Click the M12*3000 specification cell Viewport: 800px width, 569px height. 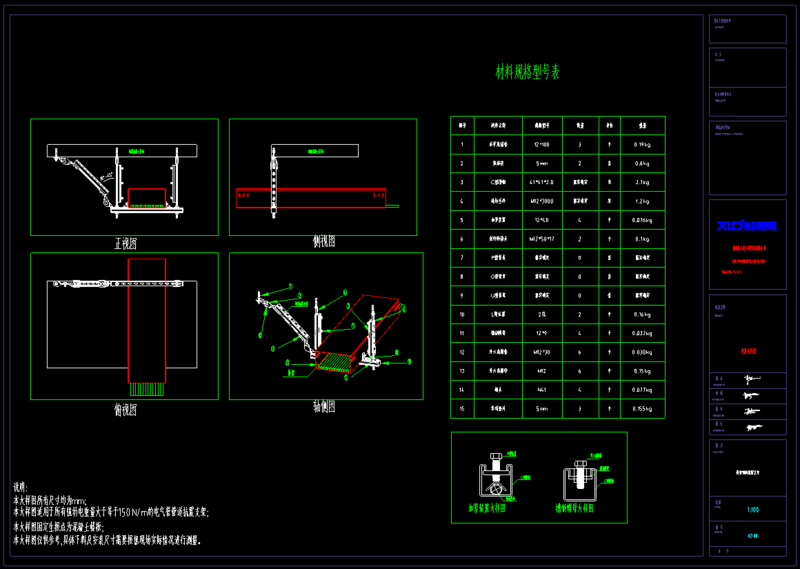(542, 201)
